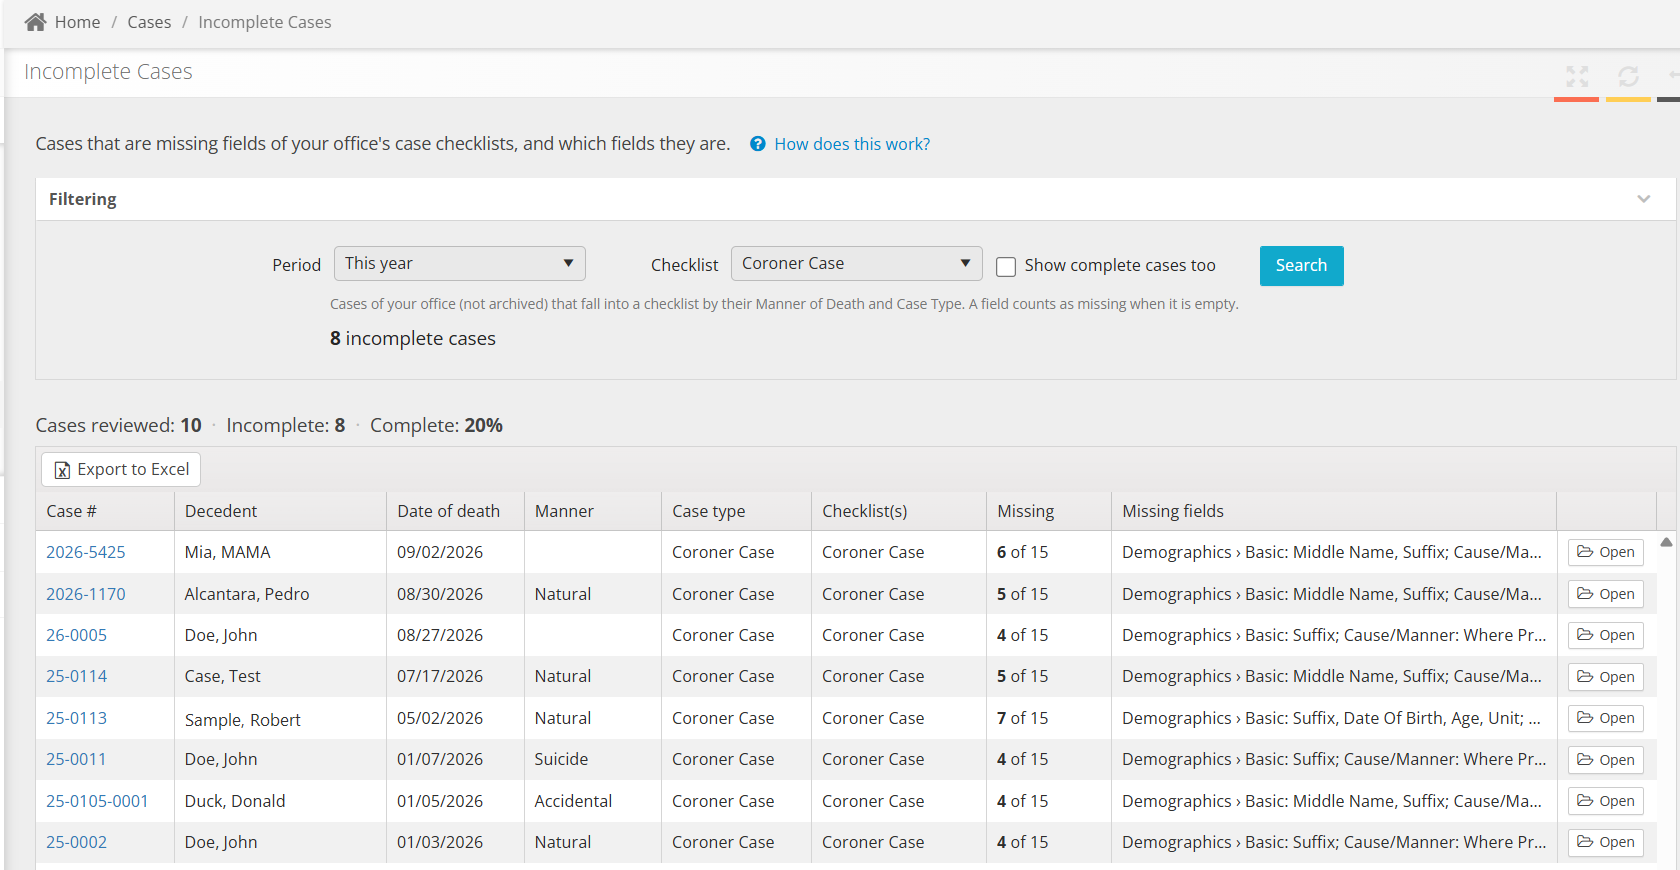
Task: Open the Checklist dropdown showing Coroner Case
Action: pyautogui.click(x=857, y=264)
